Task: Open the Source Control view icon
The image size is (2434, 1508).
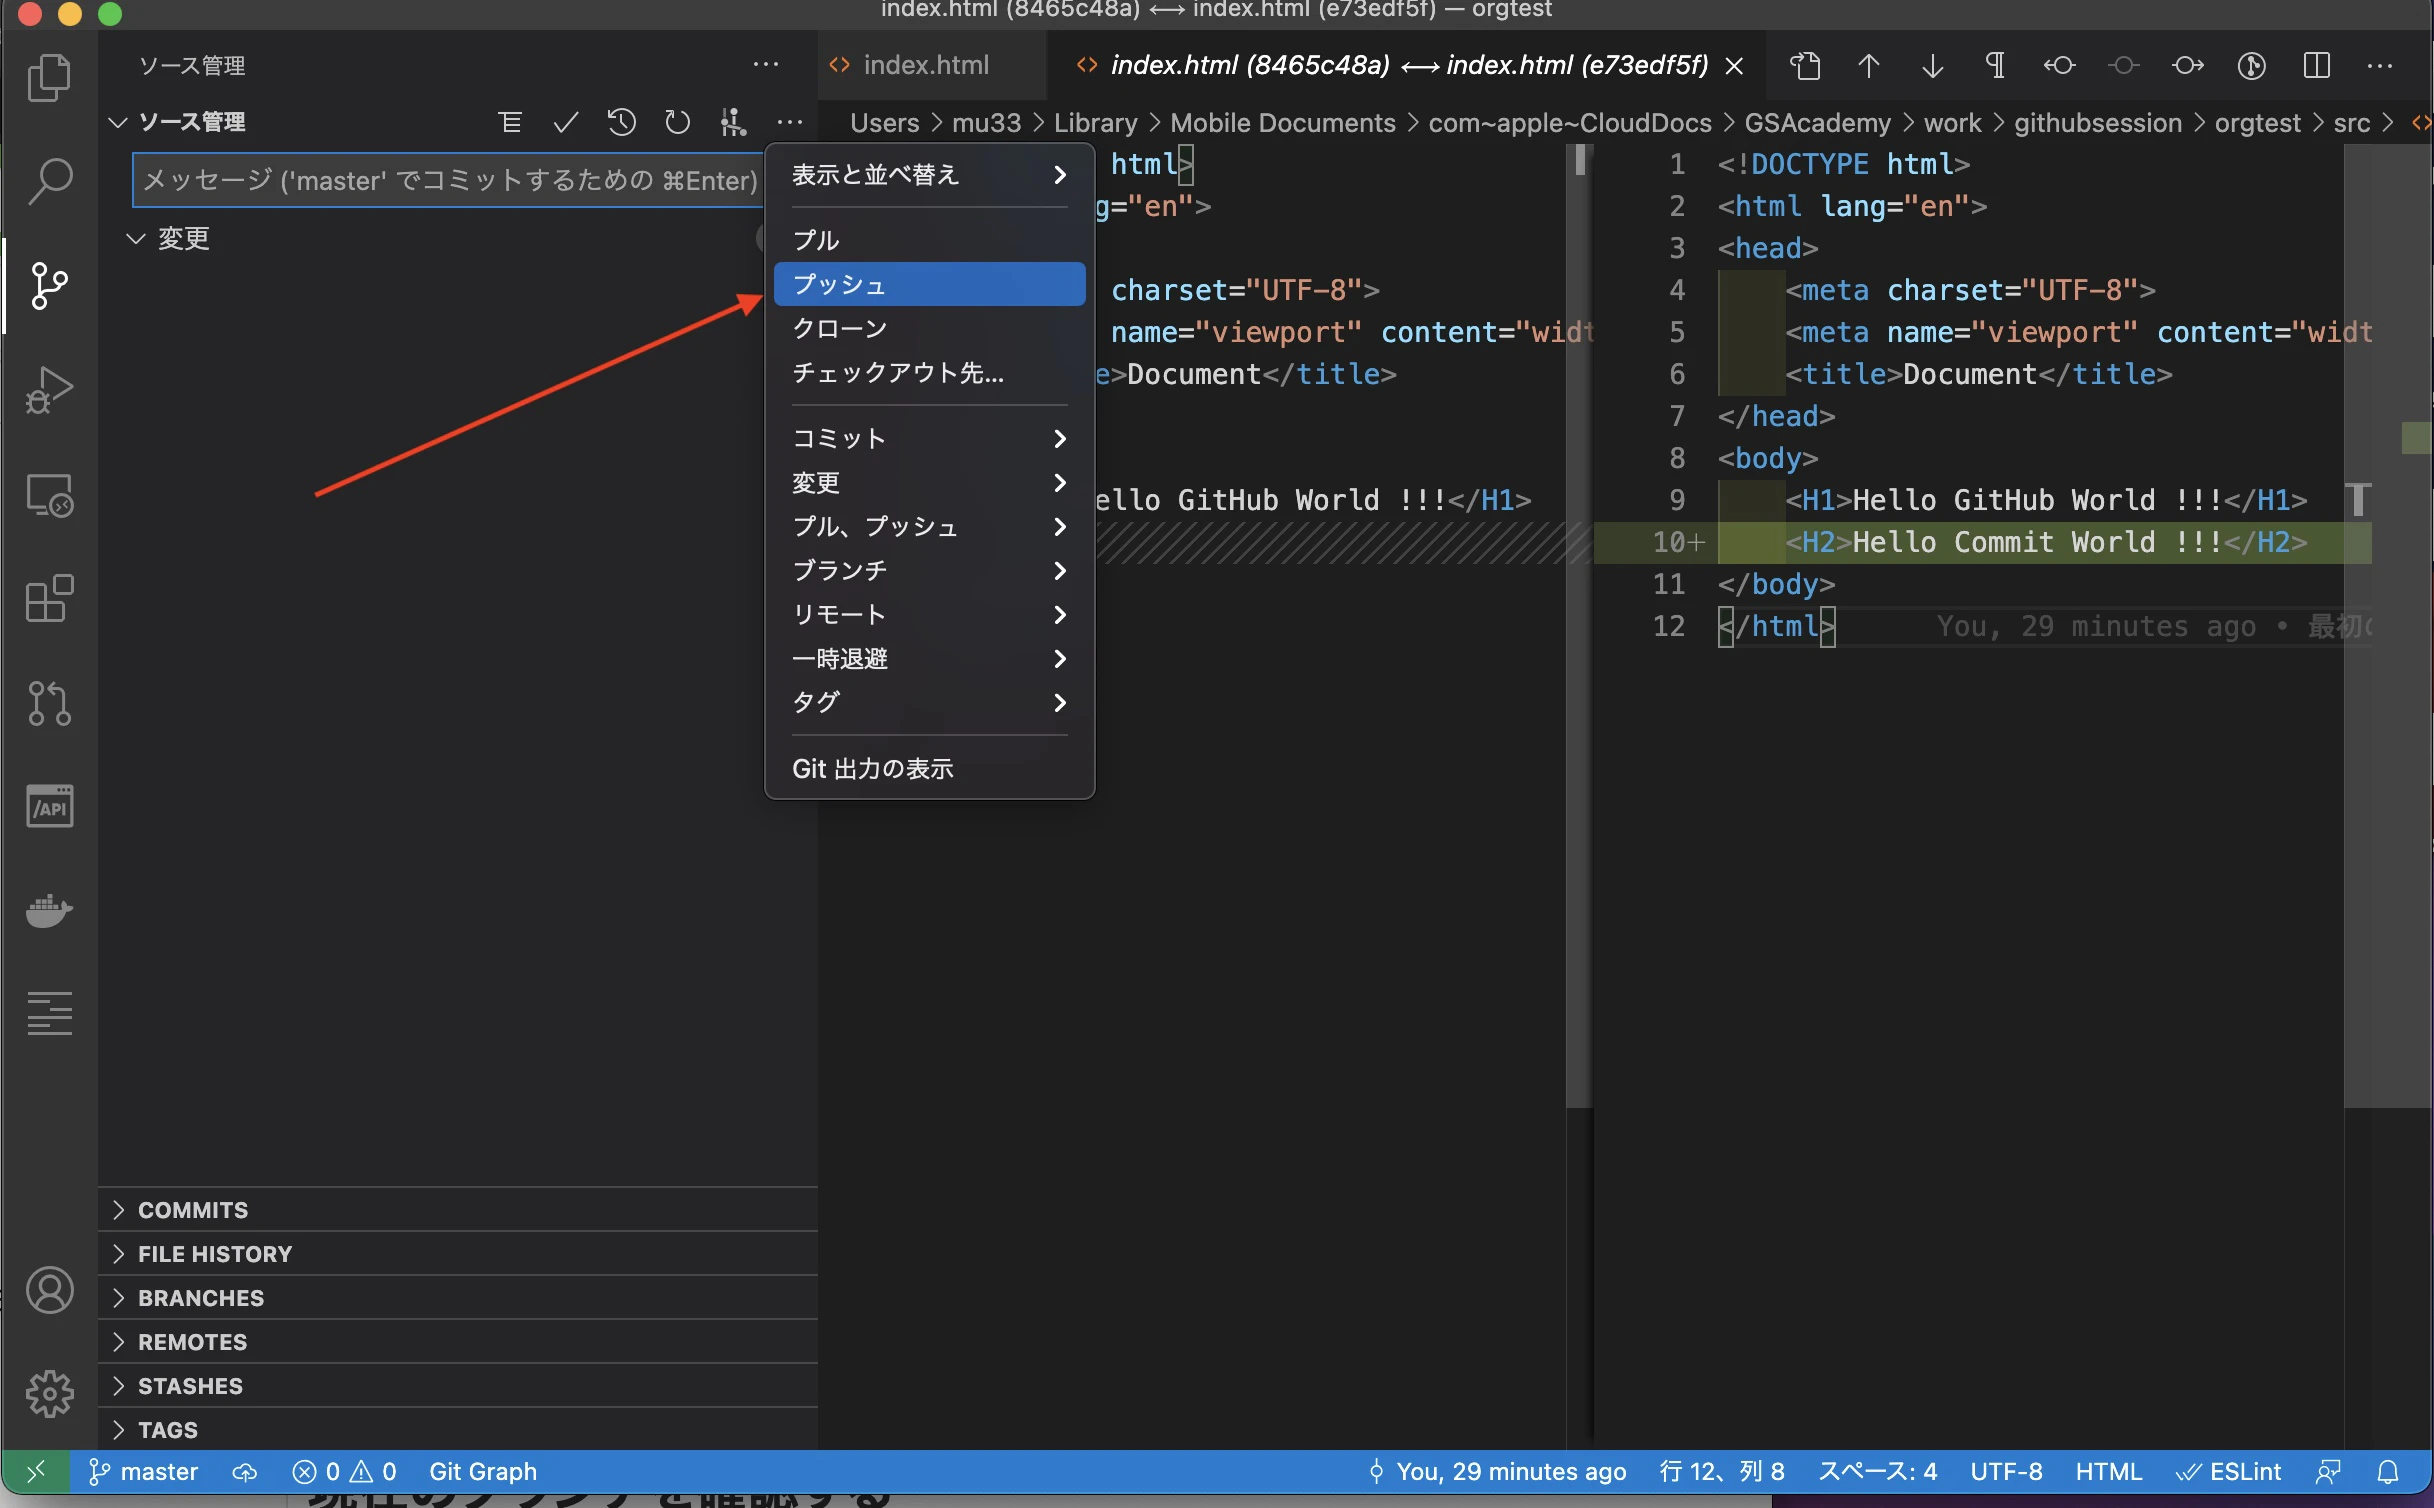Action: 49,286
